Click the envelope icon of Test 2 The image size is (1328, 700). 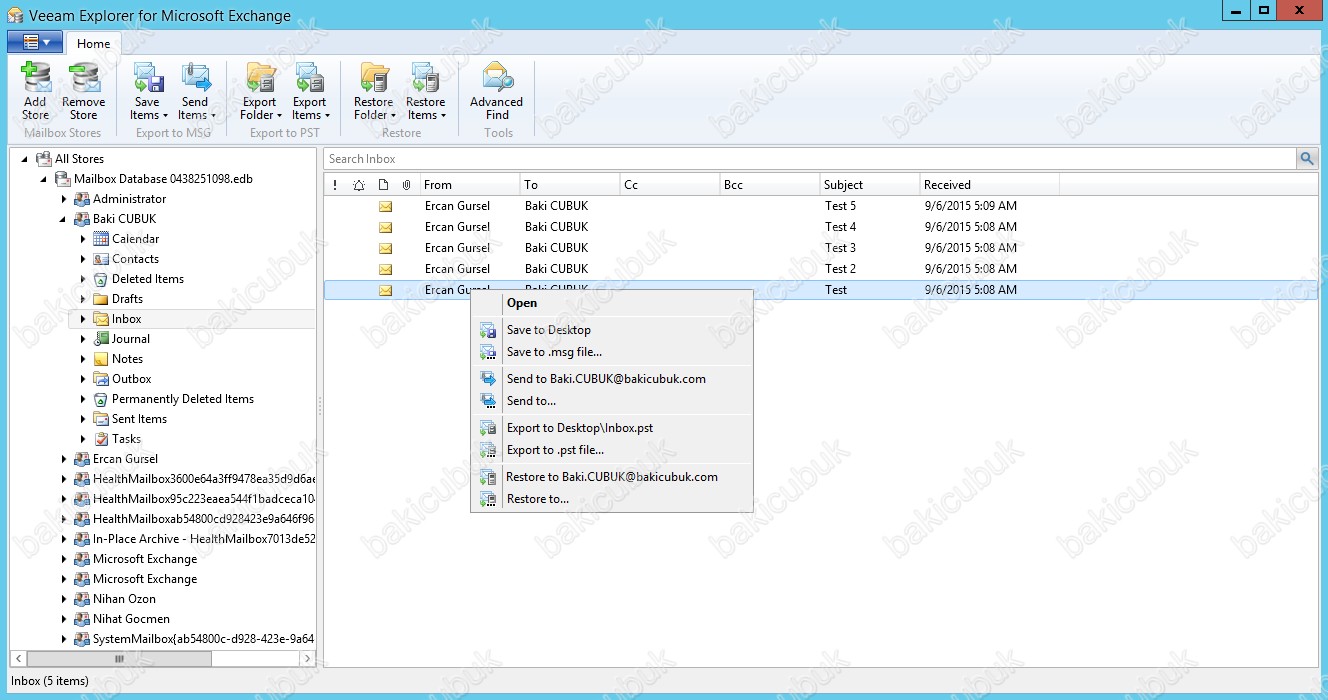coord(385,269)
